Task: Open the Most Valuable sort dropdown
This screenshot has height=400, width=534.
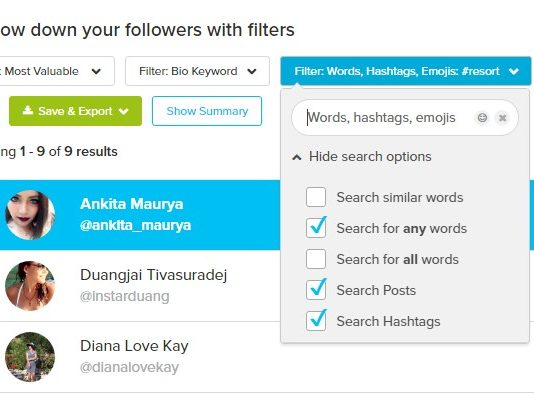Action: point(57,71)
